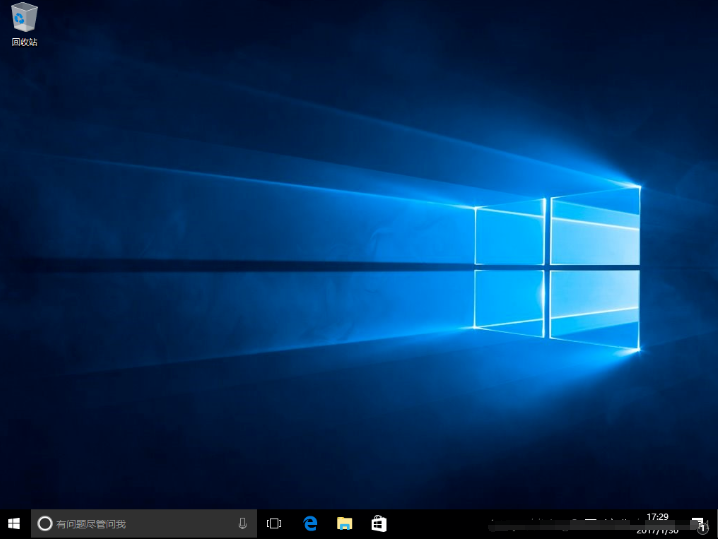Open Task View from the taskbar

274,523
